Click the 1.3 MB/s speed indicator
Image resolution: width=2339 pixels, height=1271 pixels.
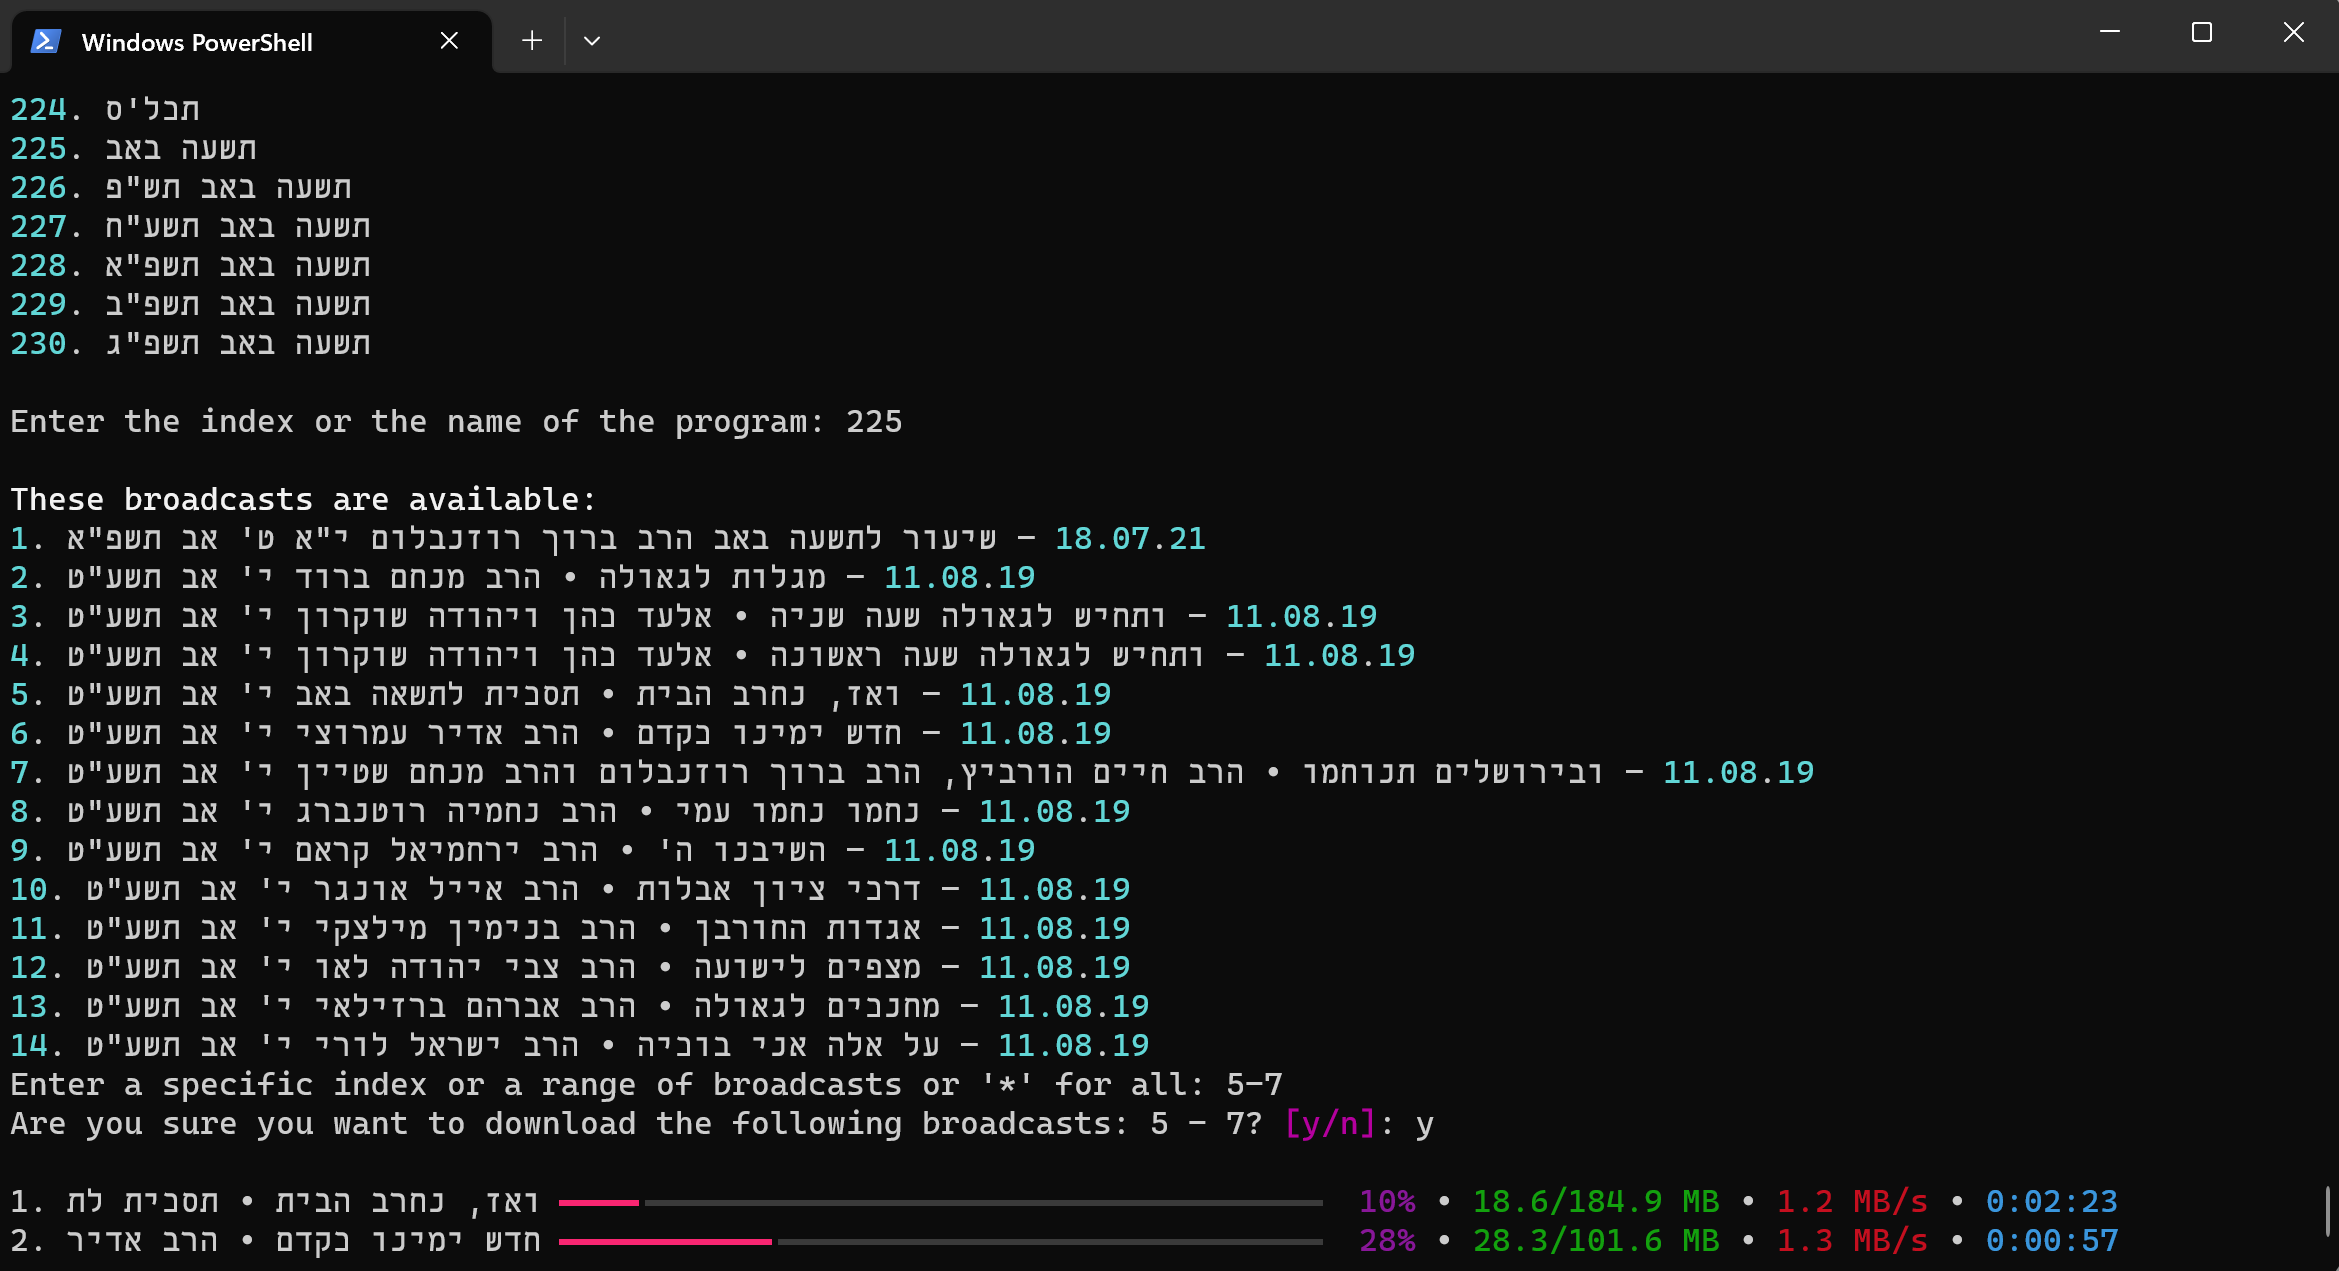click(x=1849, y=1241)
